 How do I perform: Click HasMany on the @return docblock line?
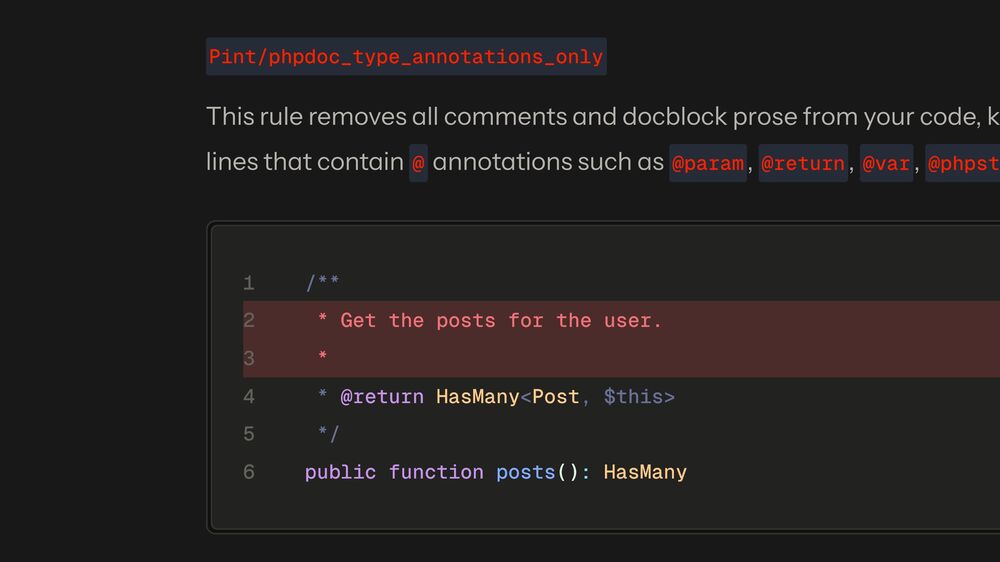point(477,397)
